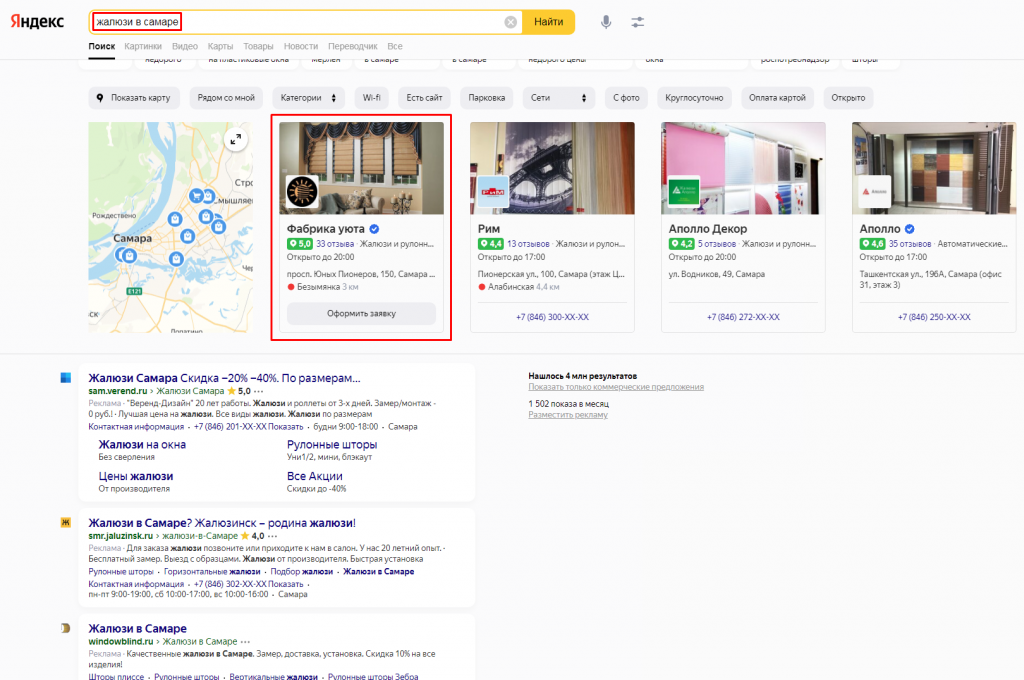Switch to the Видео tab
1024x680 pixels.
point(185,46)
